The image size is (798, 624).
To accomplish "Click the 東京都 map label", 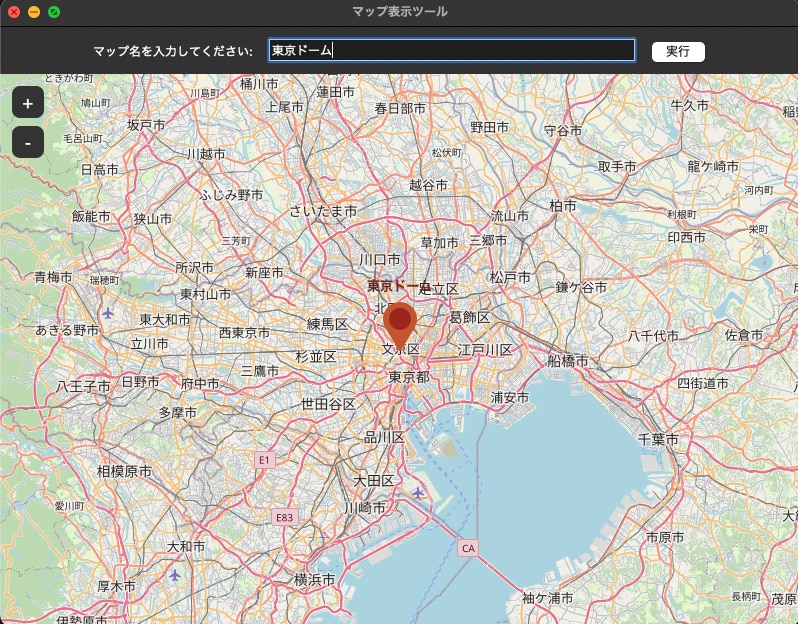I will (x=409, y=377).
